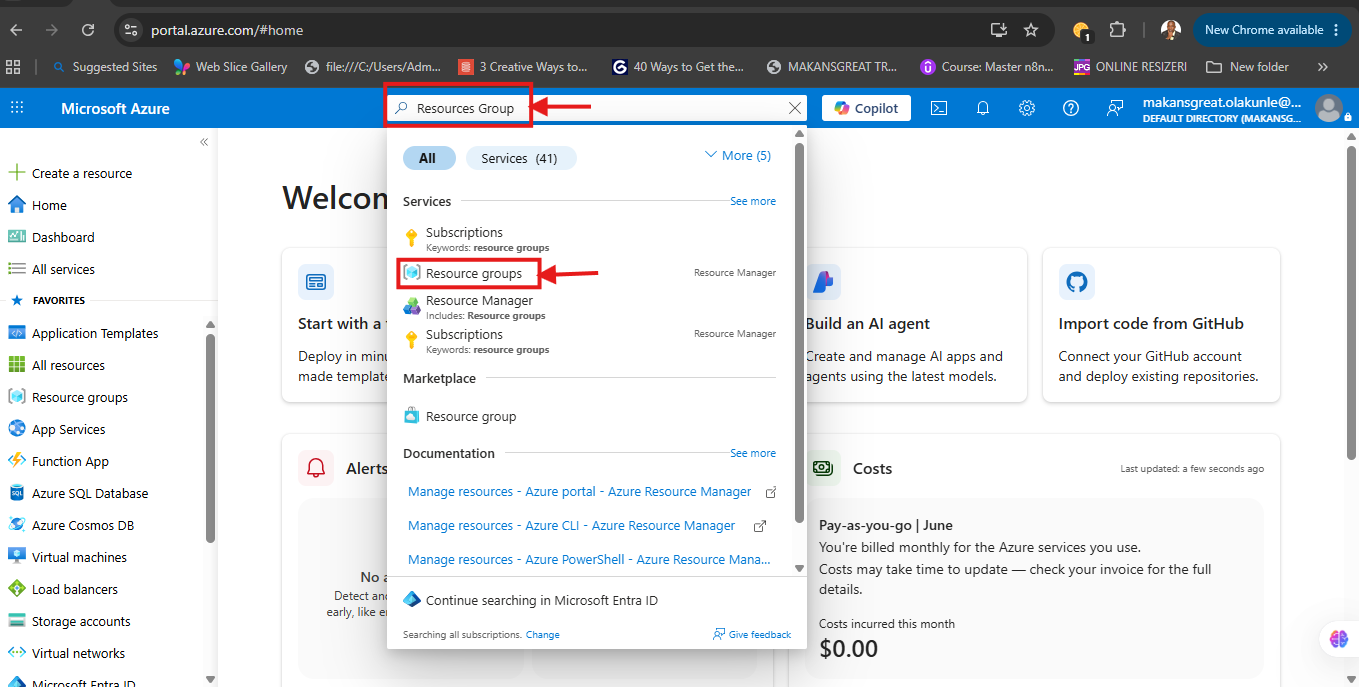Image resolution: width=1359 pixels, height=687 pixels.
Task: Click the Copilot button
Action: [x=866, y=108]
